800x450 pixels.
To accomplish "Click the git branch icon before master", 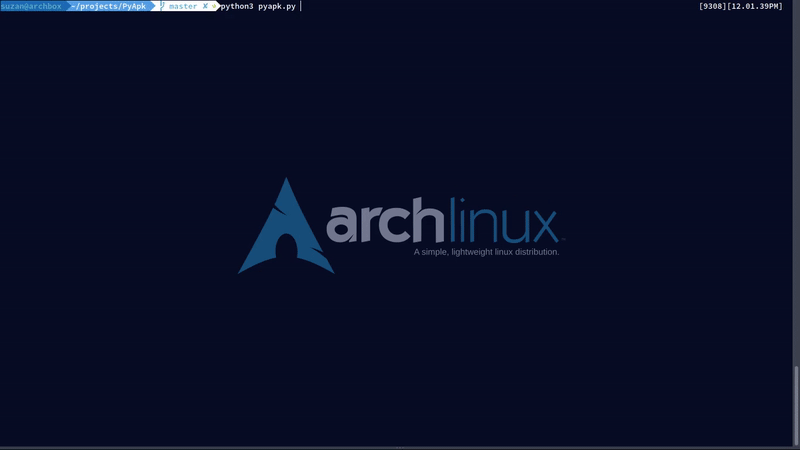I will (x=162, y=6).
